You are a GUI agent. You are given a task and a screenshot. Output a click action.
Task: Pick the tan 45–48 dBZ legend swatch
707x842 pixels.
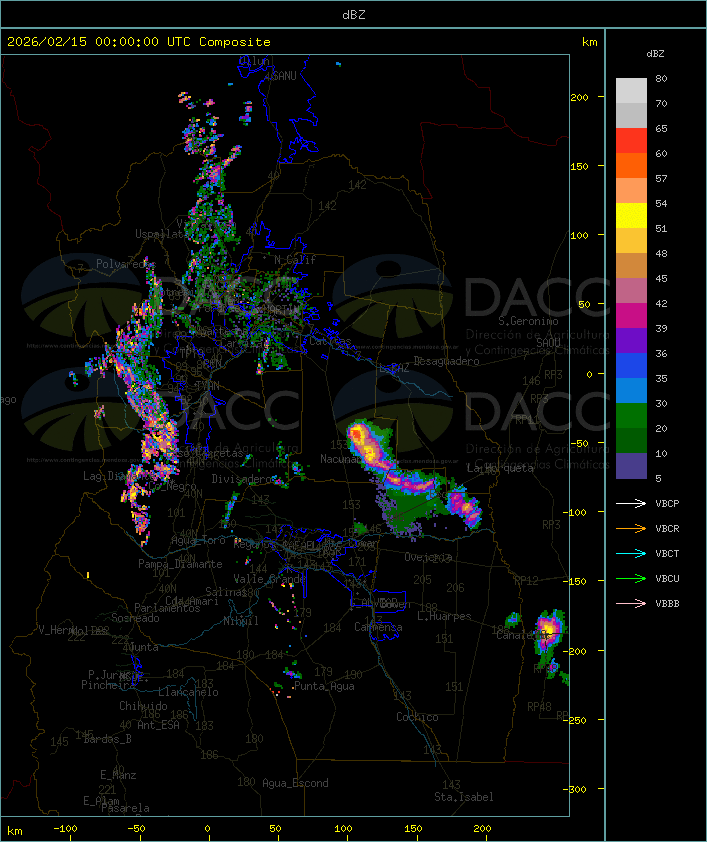pos(631,265)
